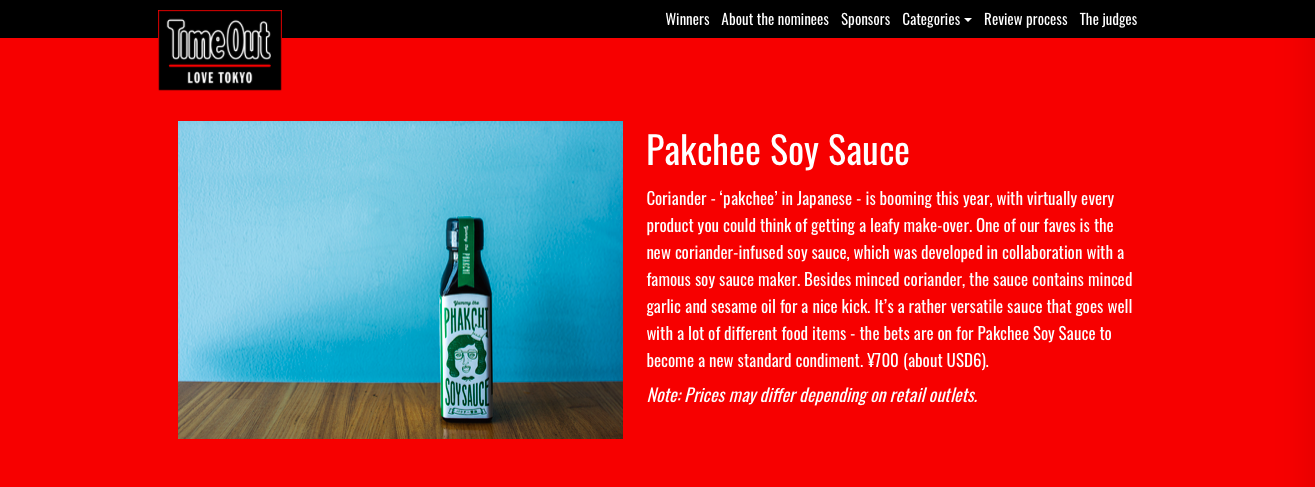Expand the Categories dropdown menu
1315x487 pixels.
click(x=937, y=19)
